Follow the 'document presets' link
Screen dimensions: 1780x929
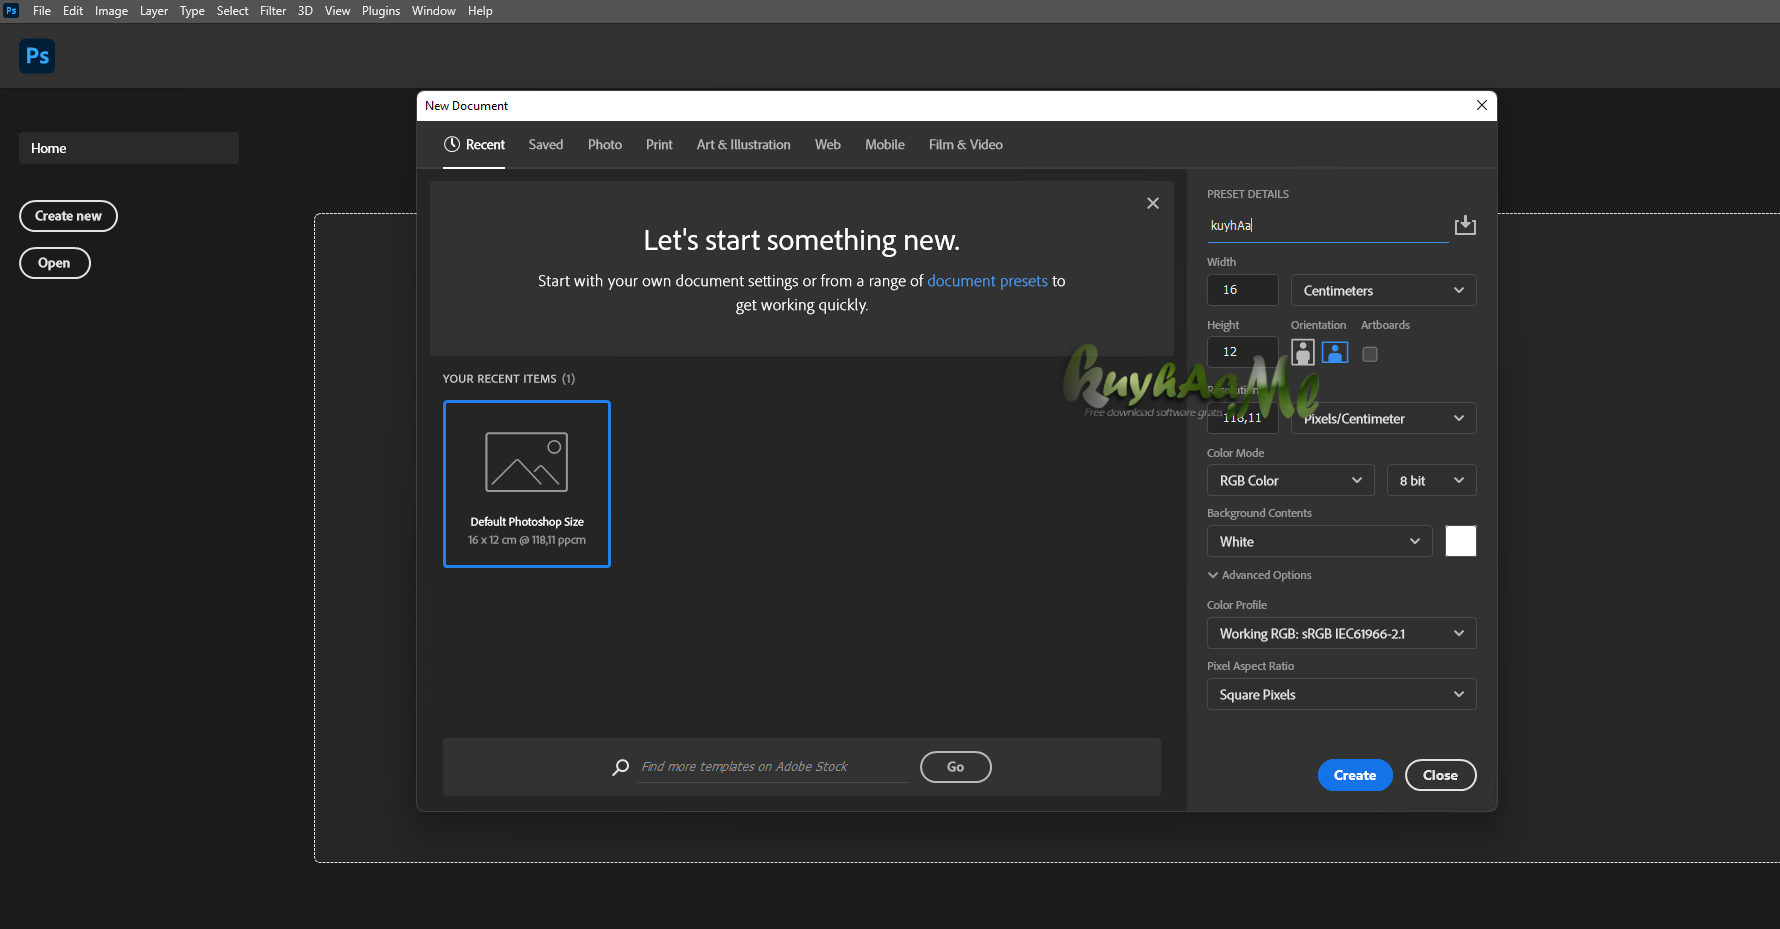tap(987, 281)
